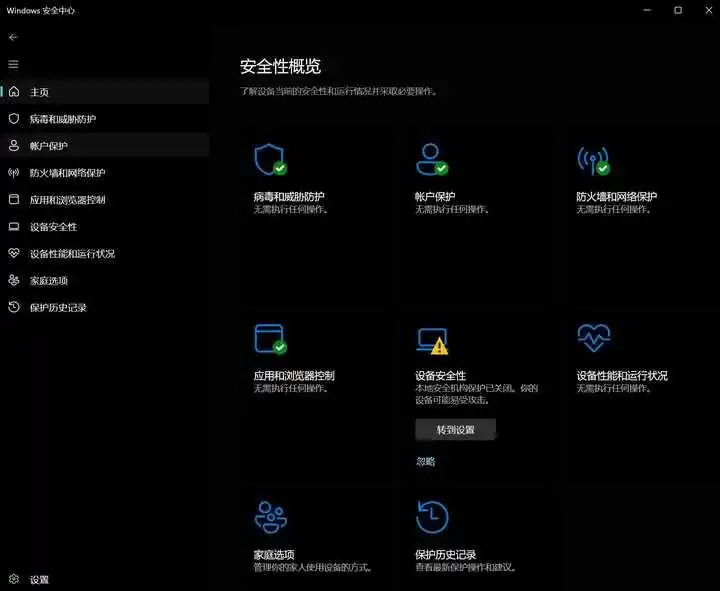Open the large firewall antenna tile icon
The height and width of the screenshot is (591, 720).
(x=594, y=161)
